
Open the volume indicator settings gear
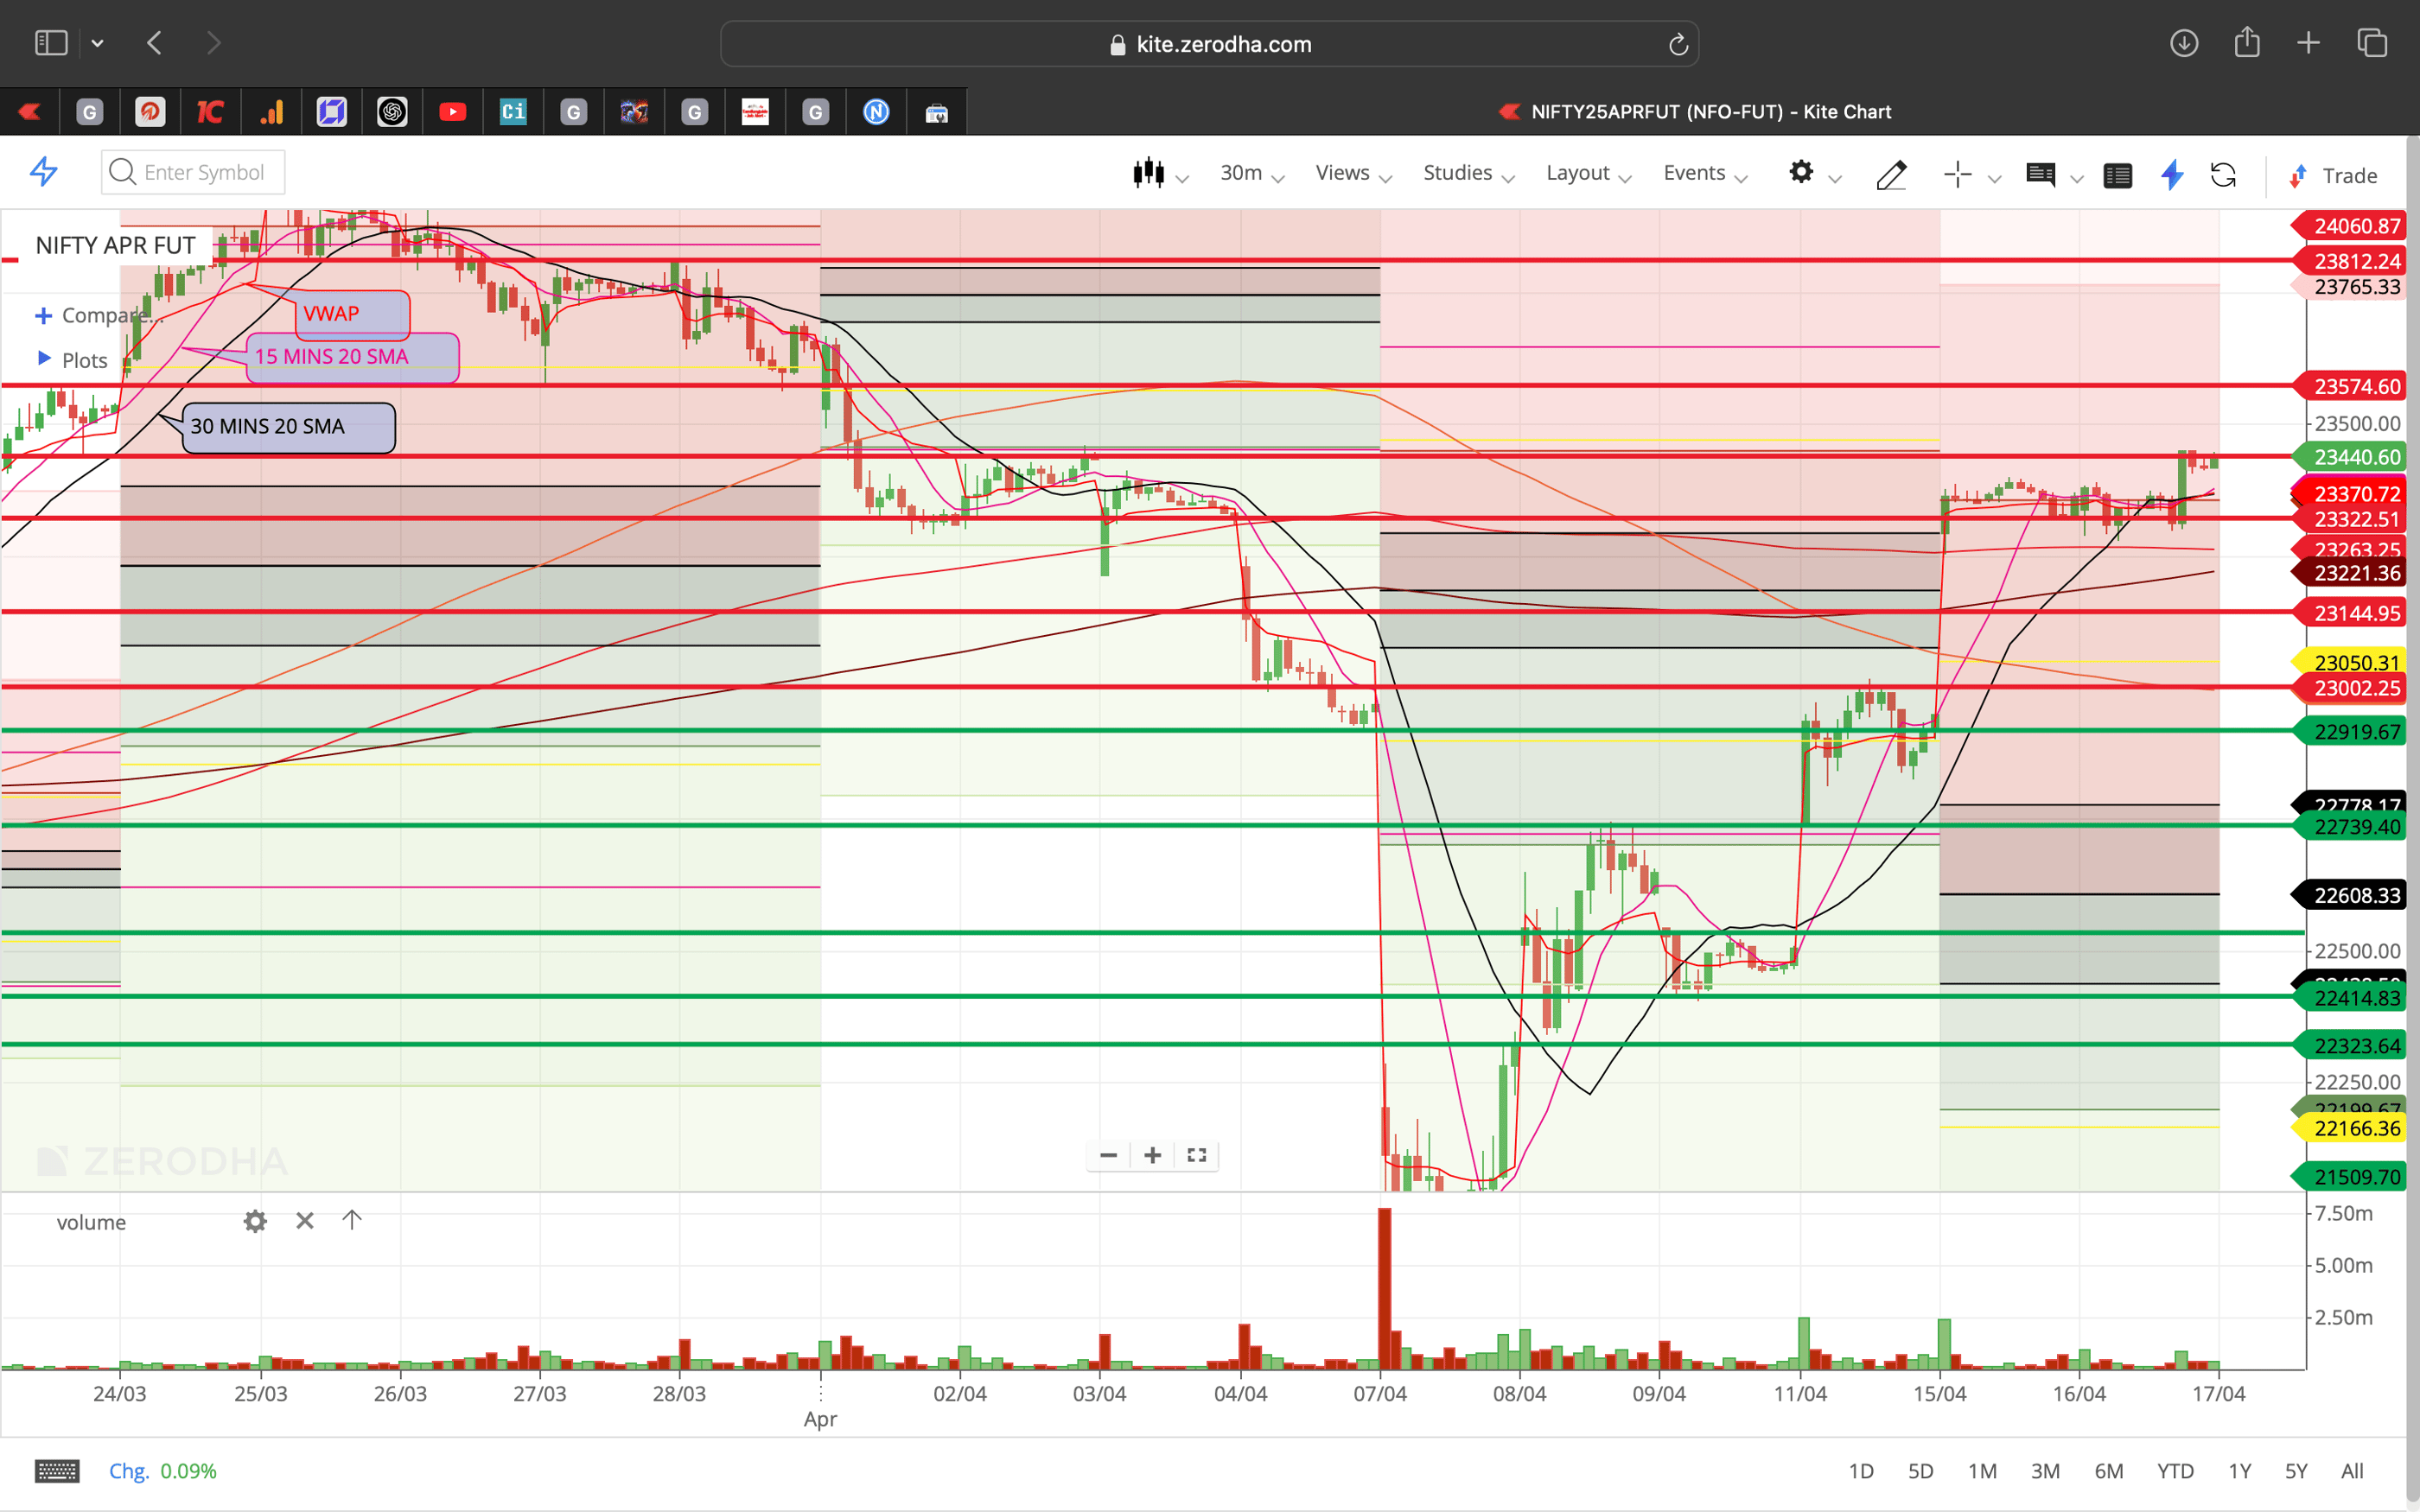click(255, 1221)
